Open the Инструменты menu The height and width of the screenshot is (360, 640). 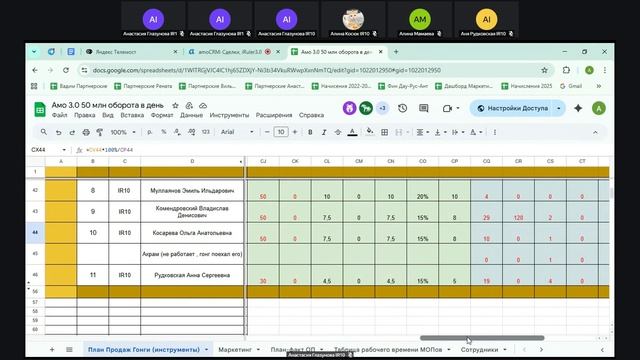tap(229, 115)
